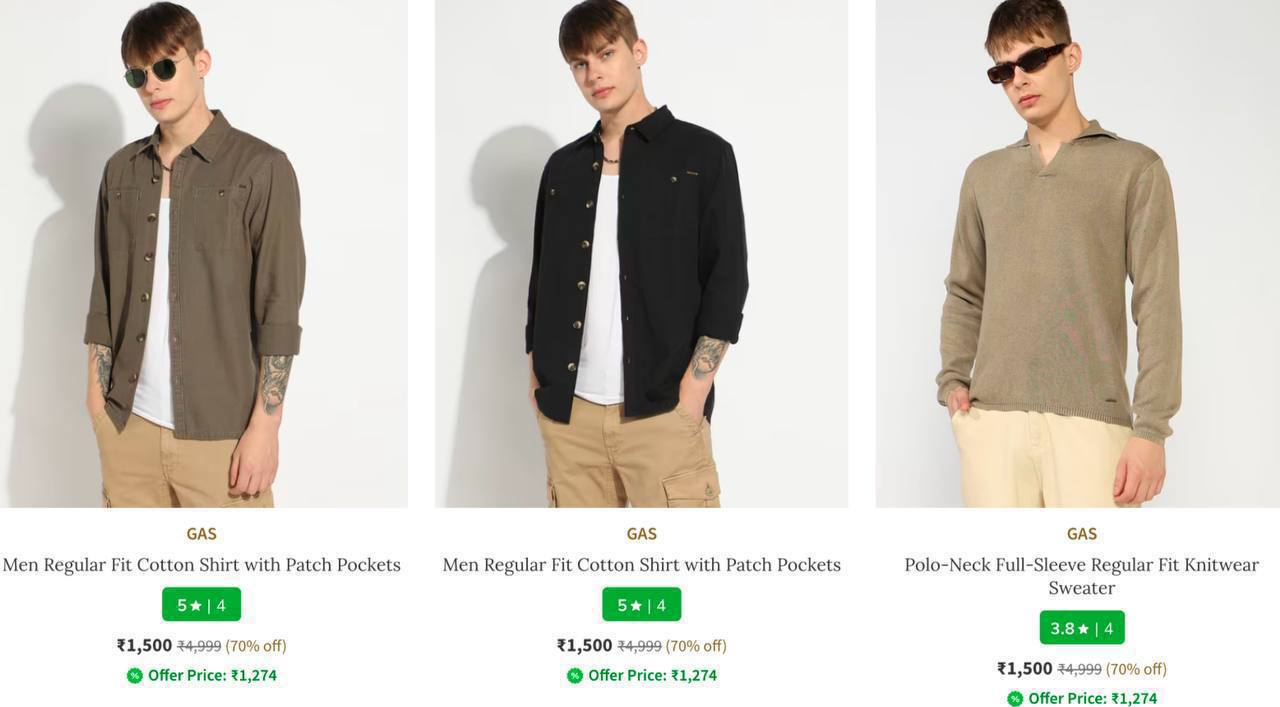Click the offer percent icon under the olive shirt
This screenshot has width=1280, height=707.
click(135, 676)
